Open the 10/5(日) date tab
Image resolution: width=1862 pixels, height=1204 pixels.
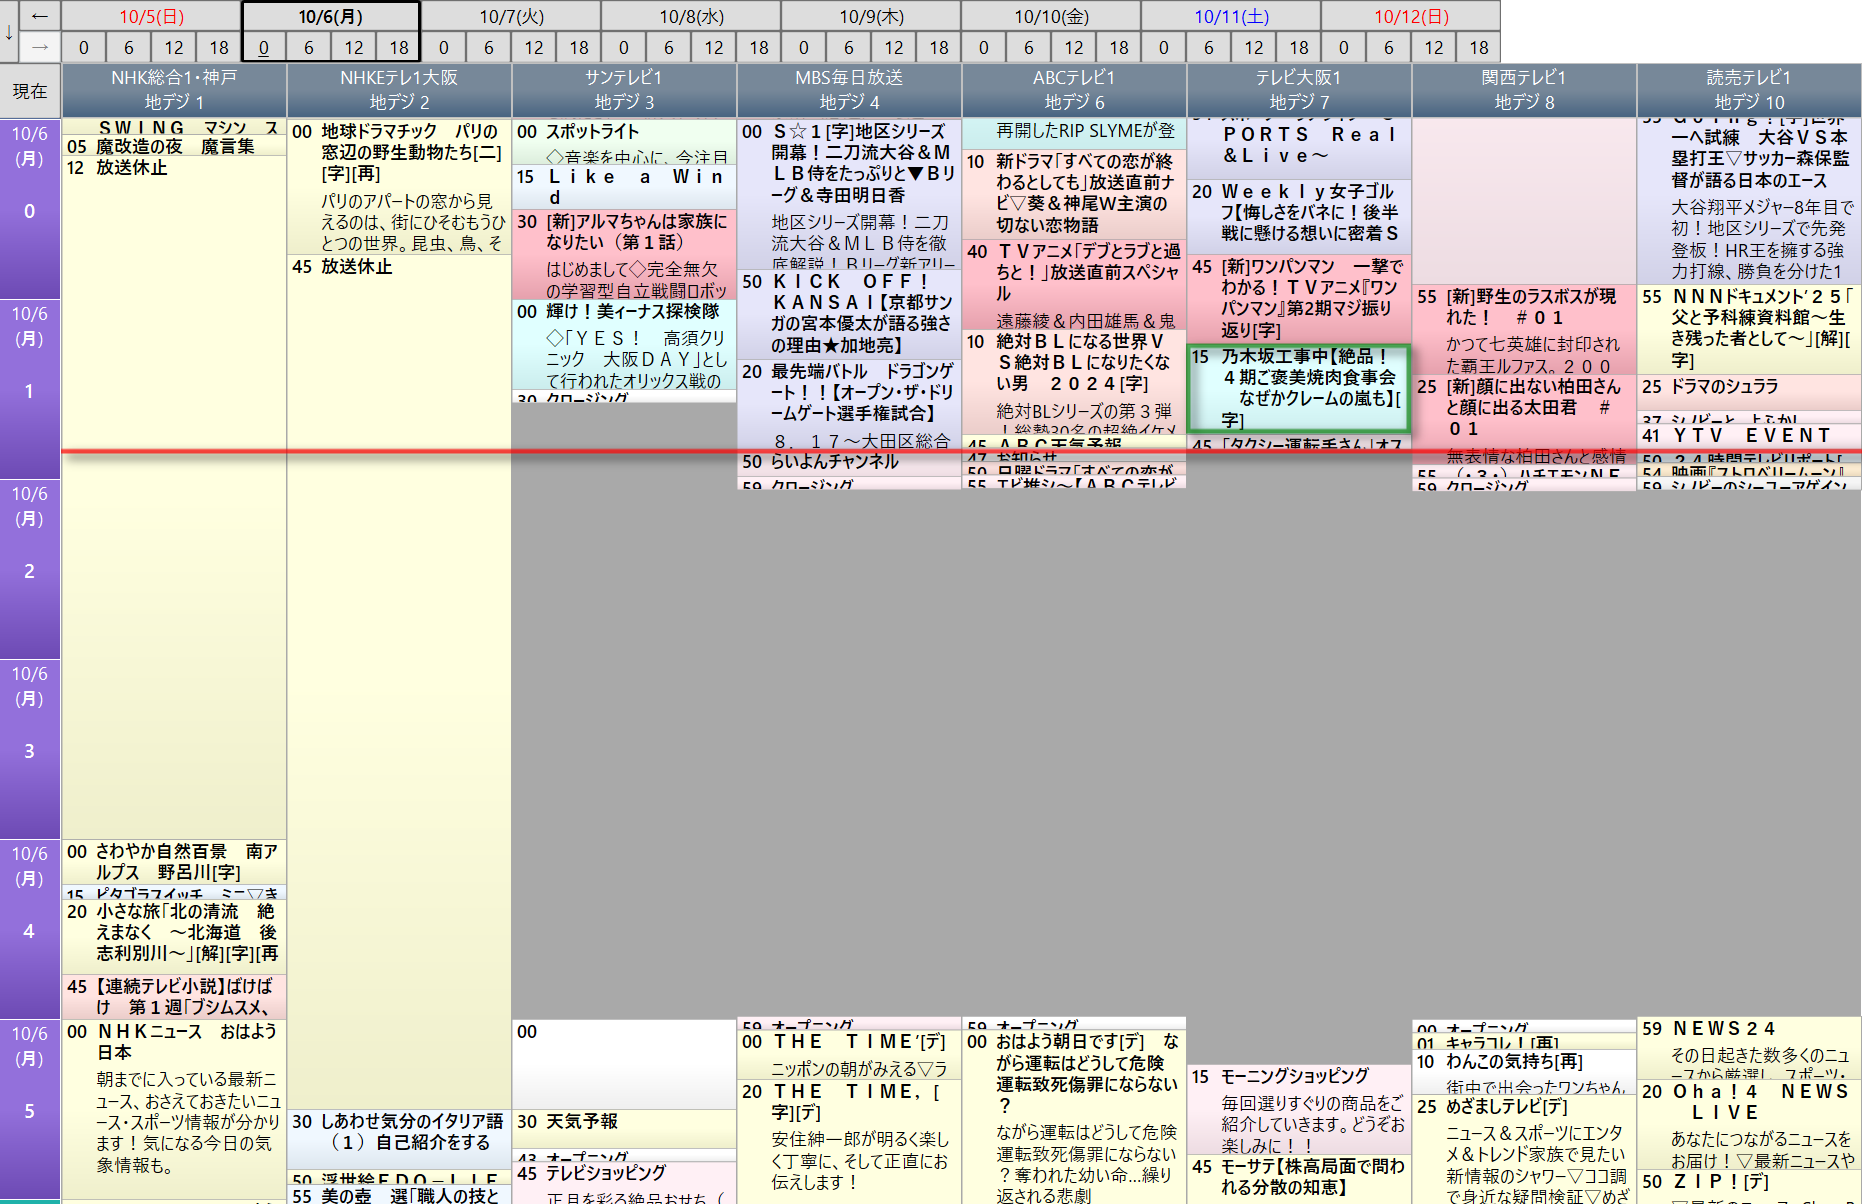[x=151, y=16]
